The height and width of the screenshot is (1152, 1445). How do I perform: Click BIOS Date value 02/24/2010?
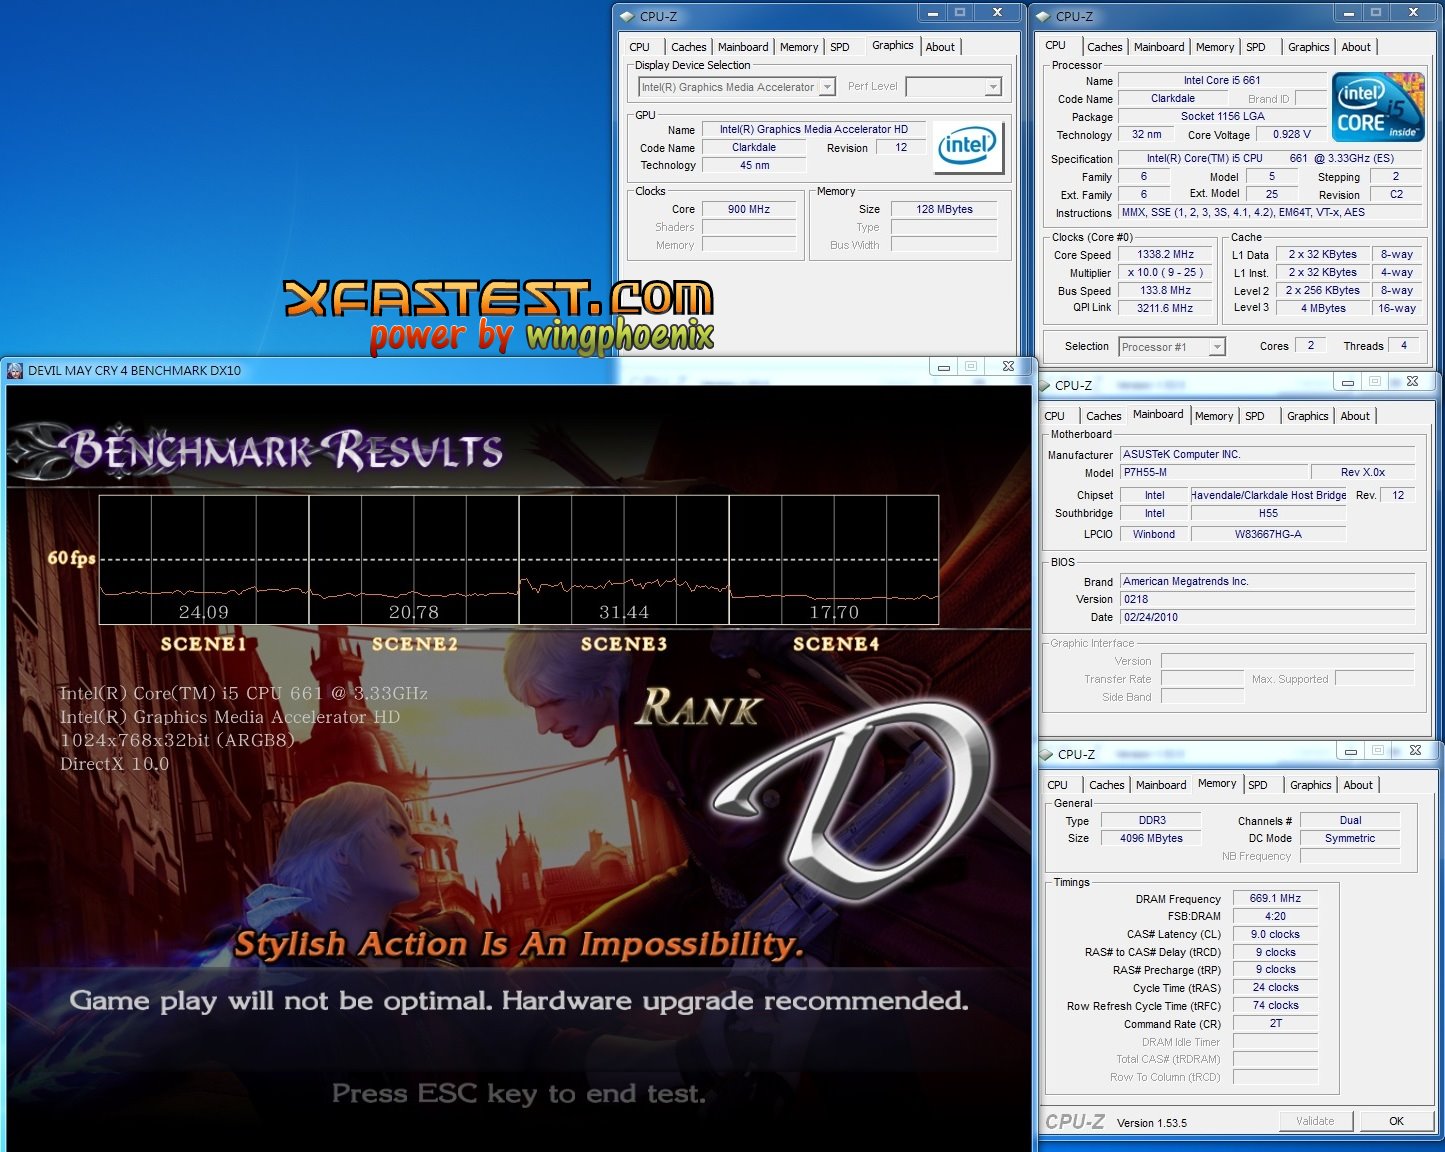click(x=1267, y=617)
